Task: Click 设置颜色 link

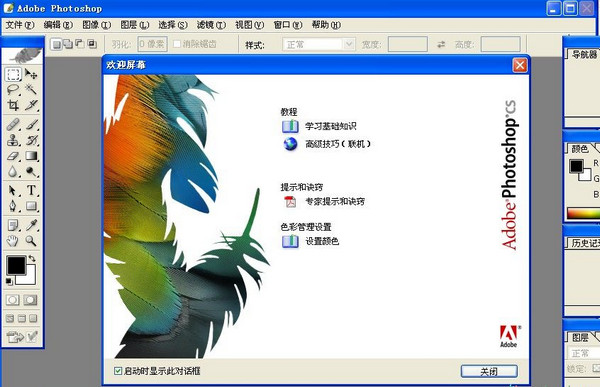Action: point(322,241)
